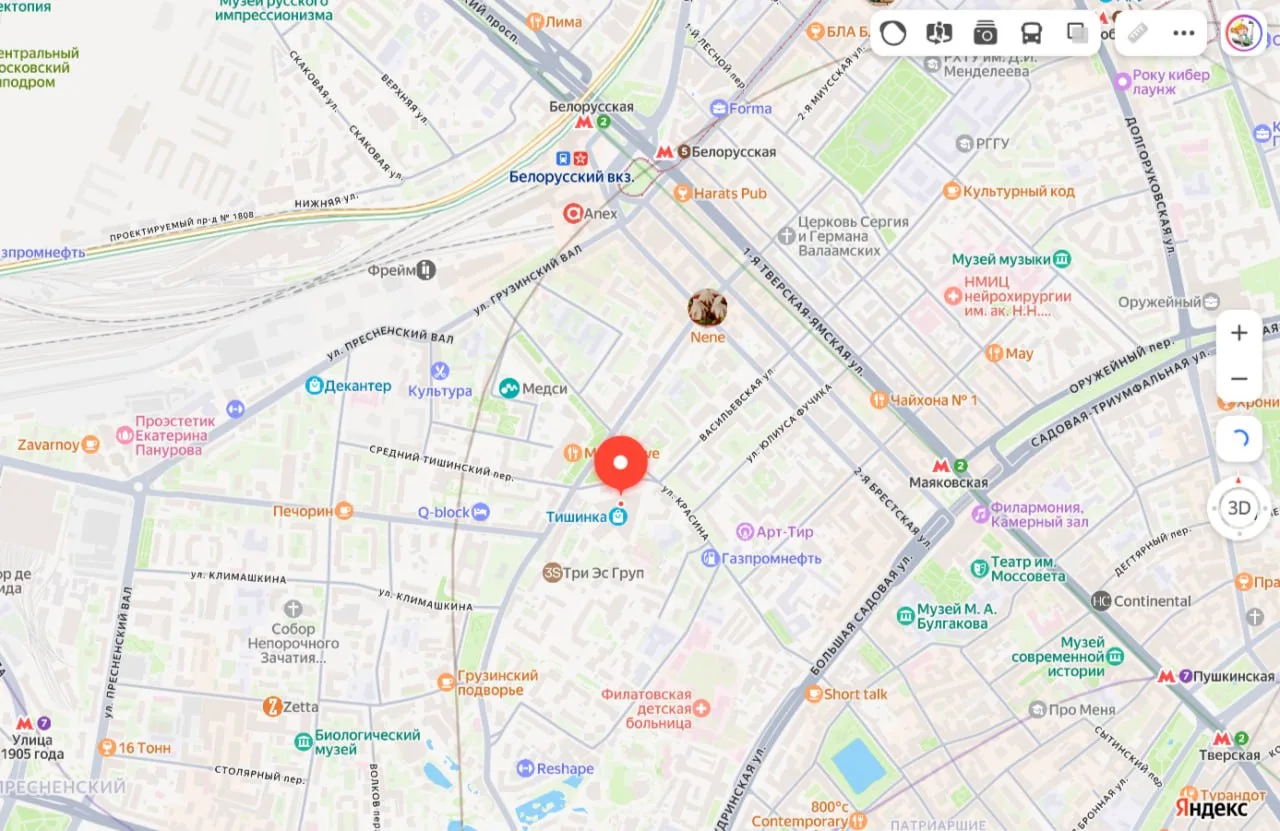This screenshot has width=1280, height=831.
Task: Open the user profile avatar
Action: click(1244, 33)
